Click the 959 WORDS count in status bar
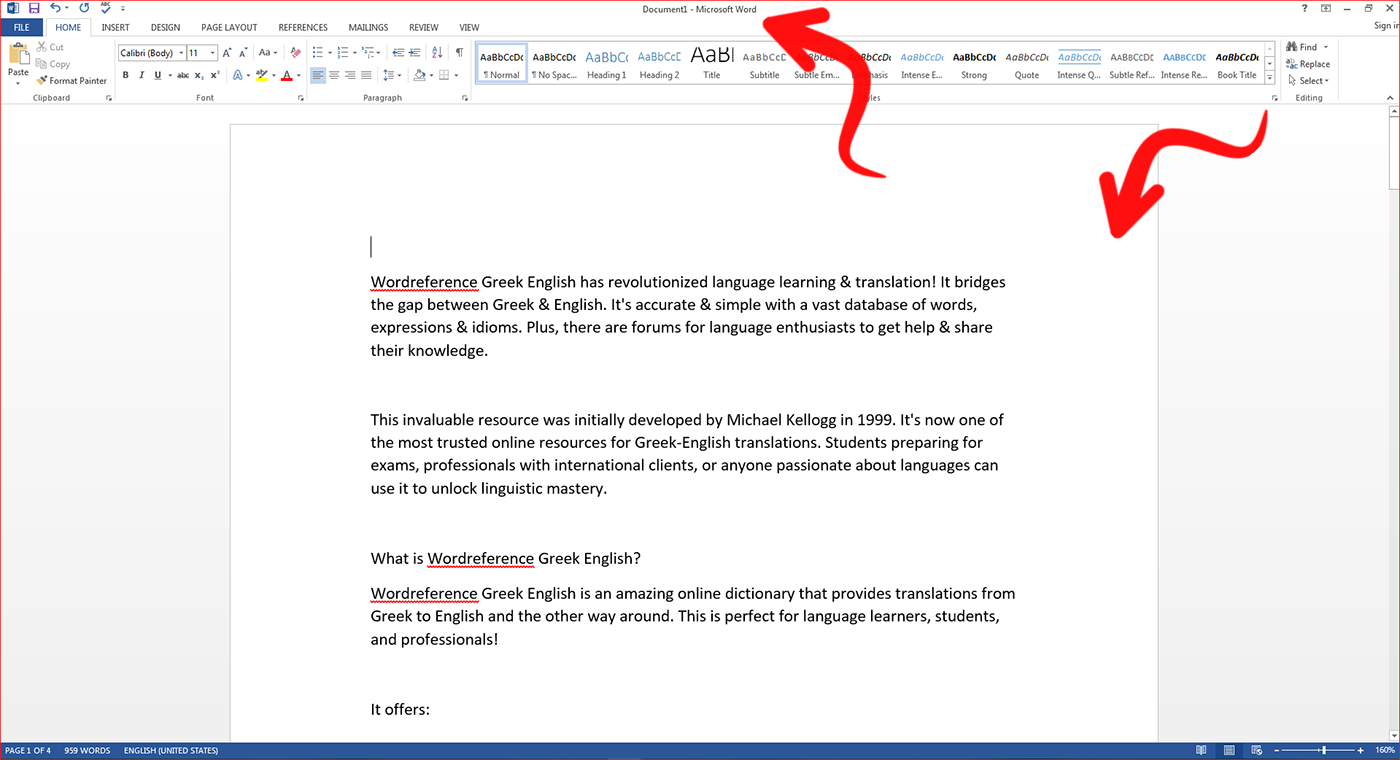The width and height of the screenshot is (1400, 760). tap(87, 750)
